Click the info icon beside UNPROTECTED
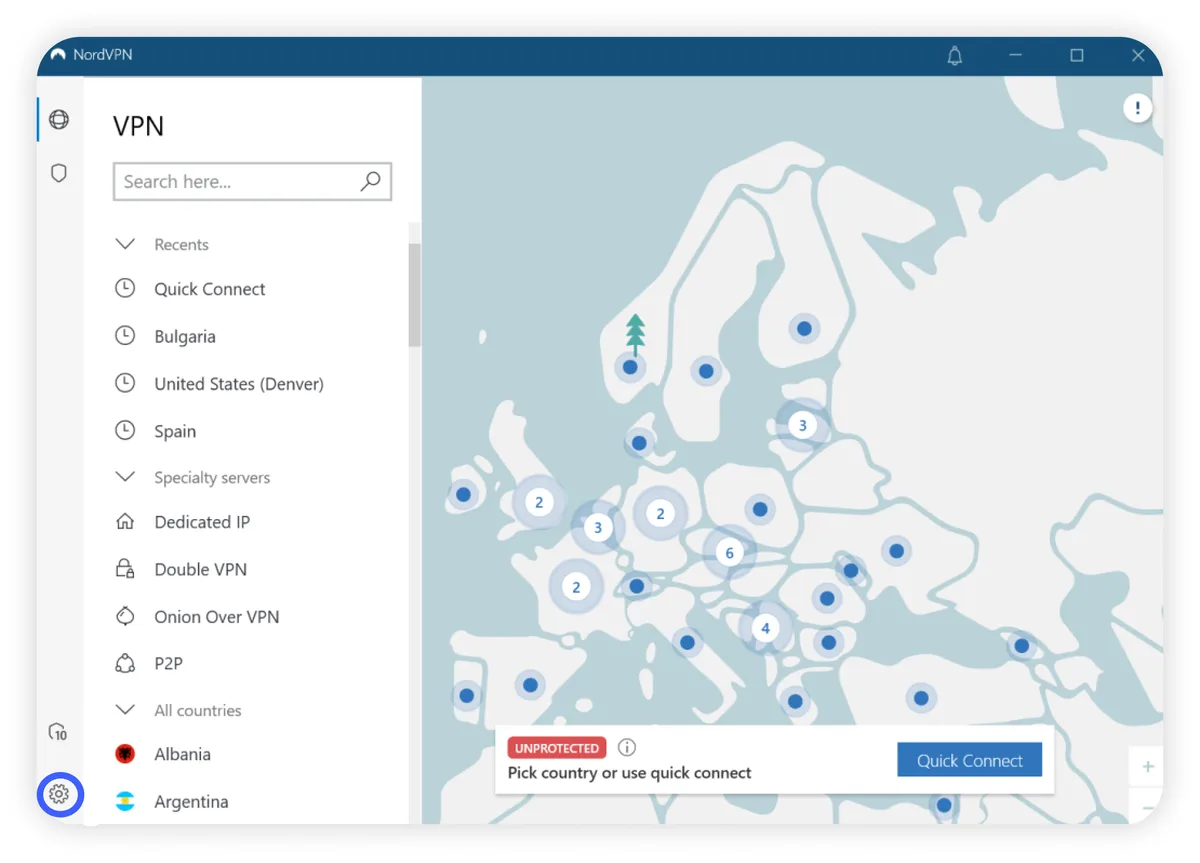The height and width of the screenshot is (863, 1200). [627, 747]
